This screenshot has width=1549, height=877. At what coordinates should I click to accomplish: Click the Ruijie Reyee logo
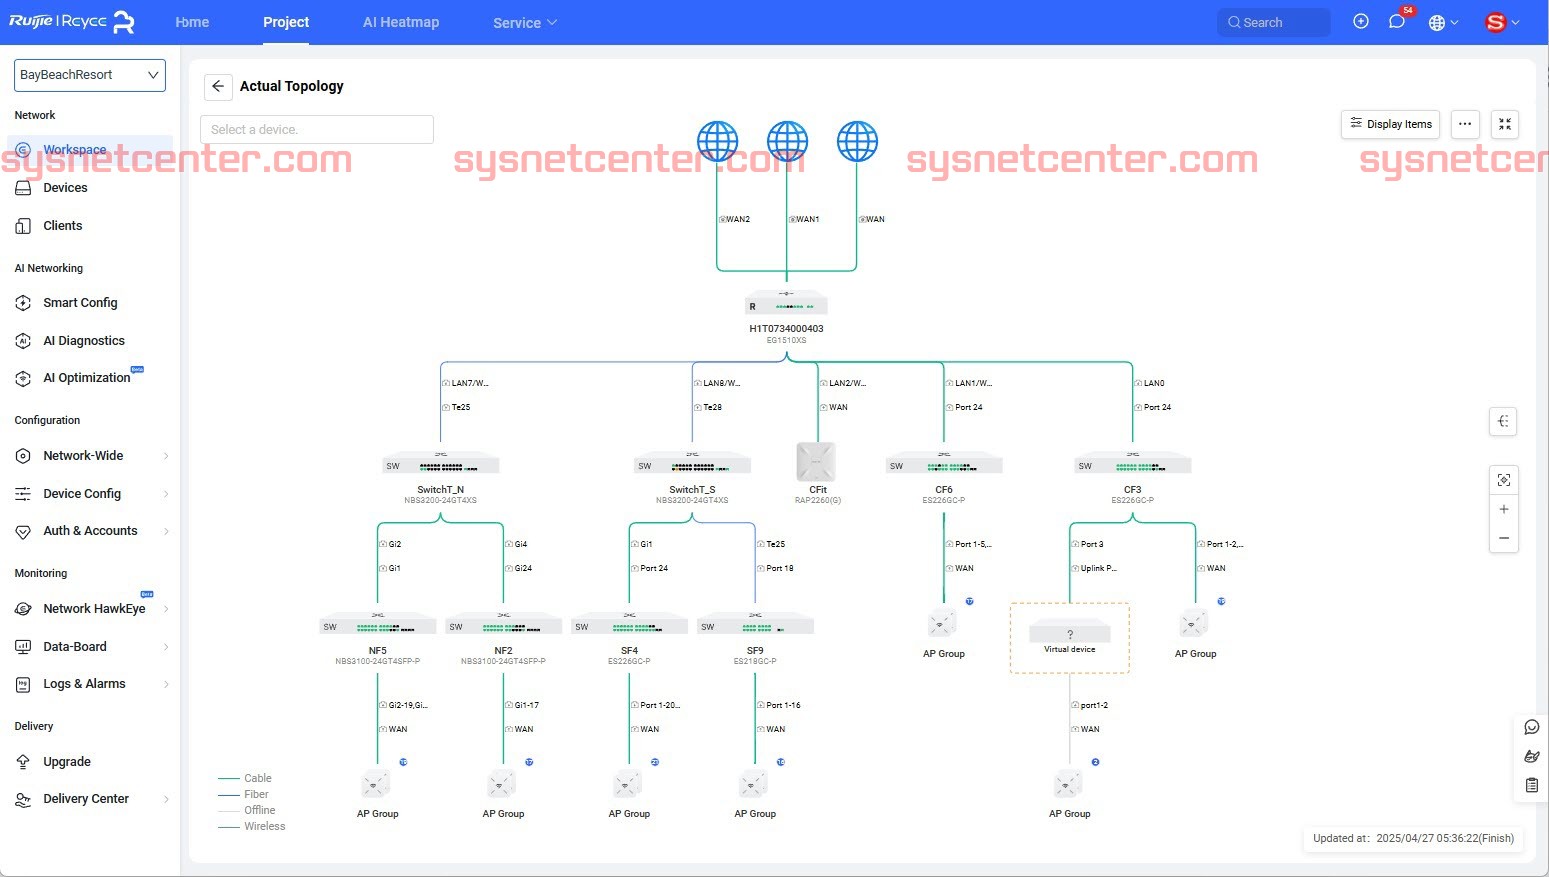coord(71,22)
